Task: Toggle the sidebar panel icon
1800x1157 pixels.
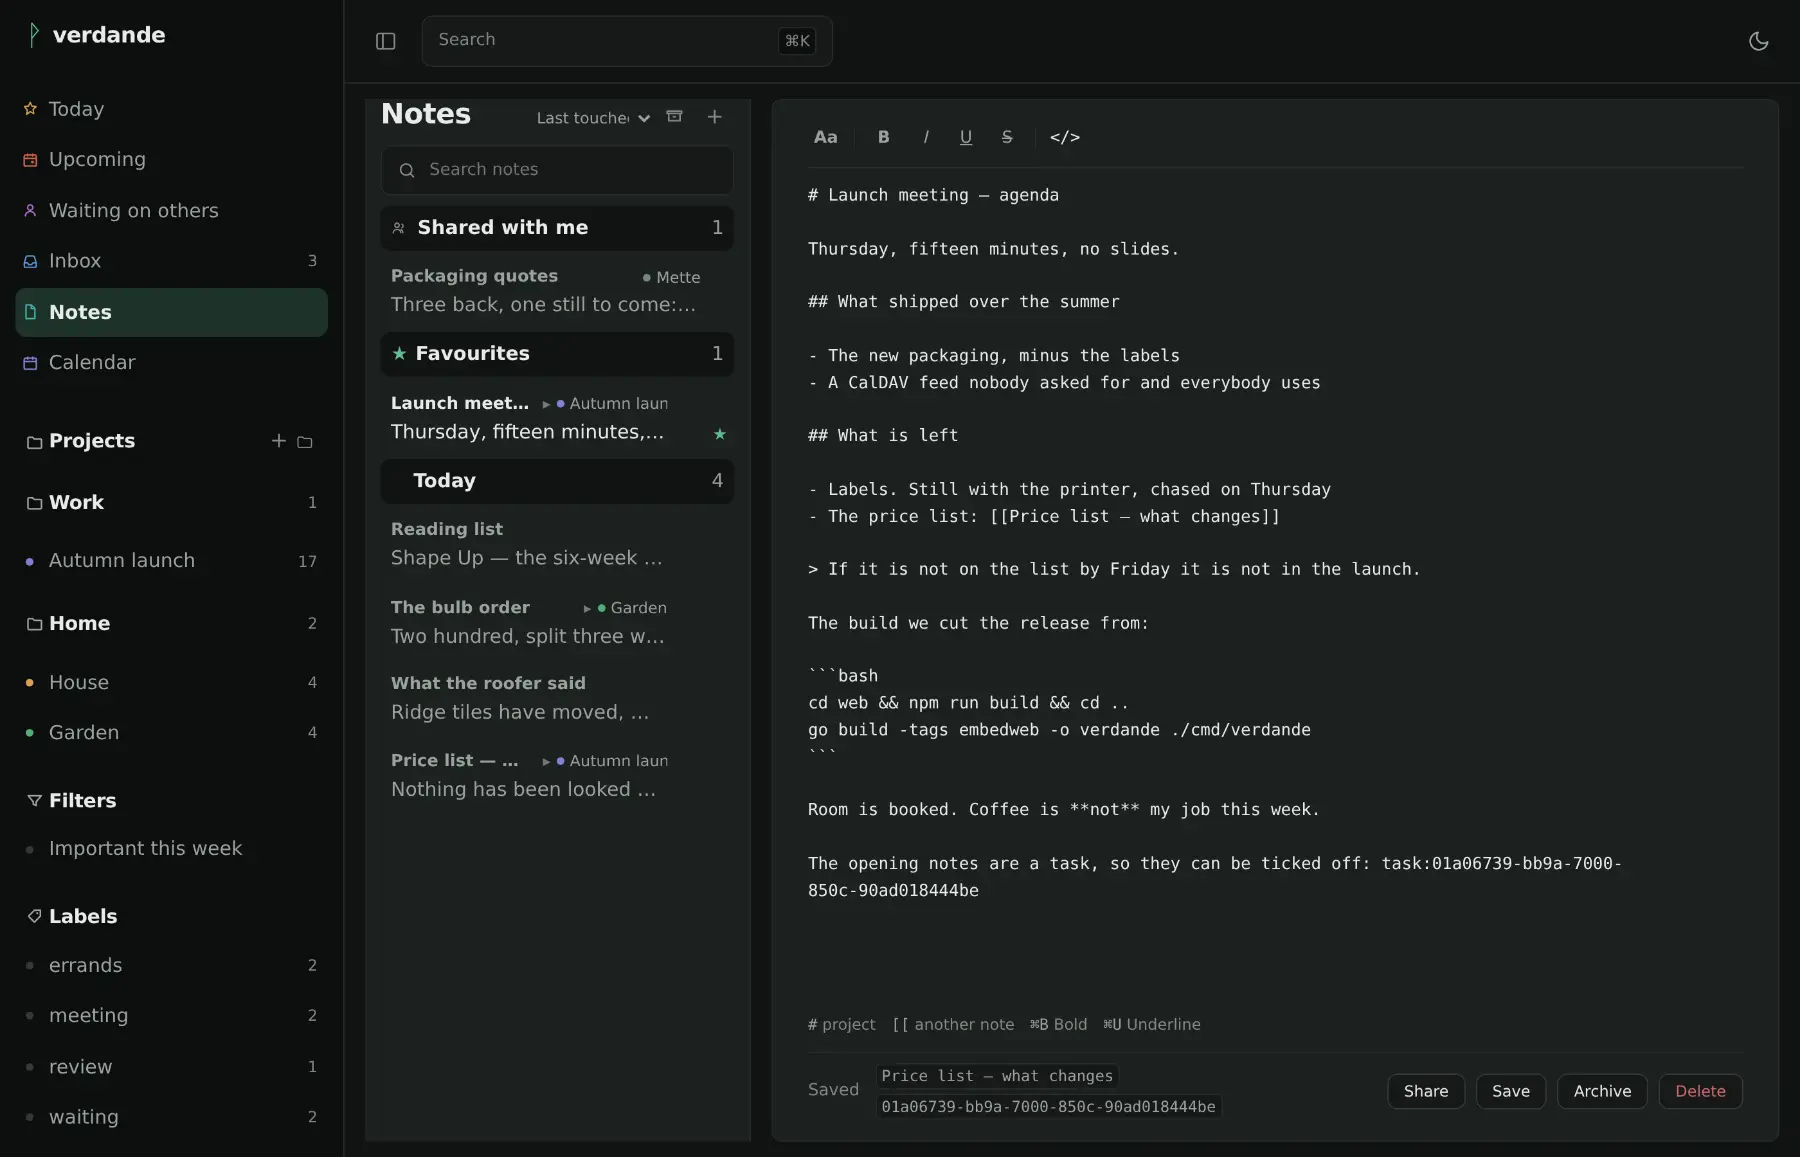Action: point(386,41)
